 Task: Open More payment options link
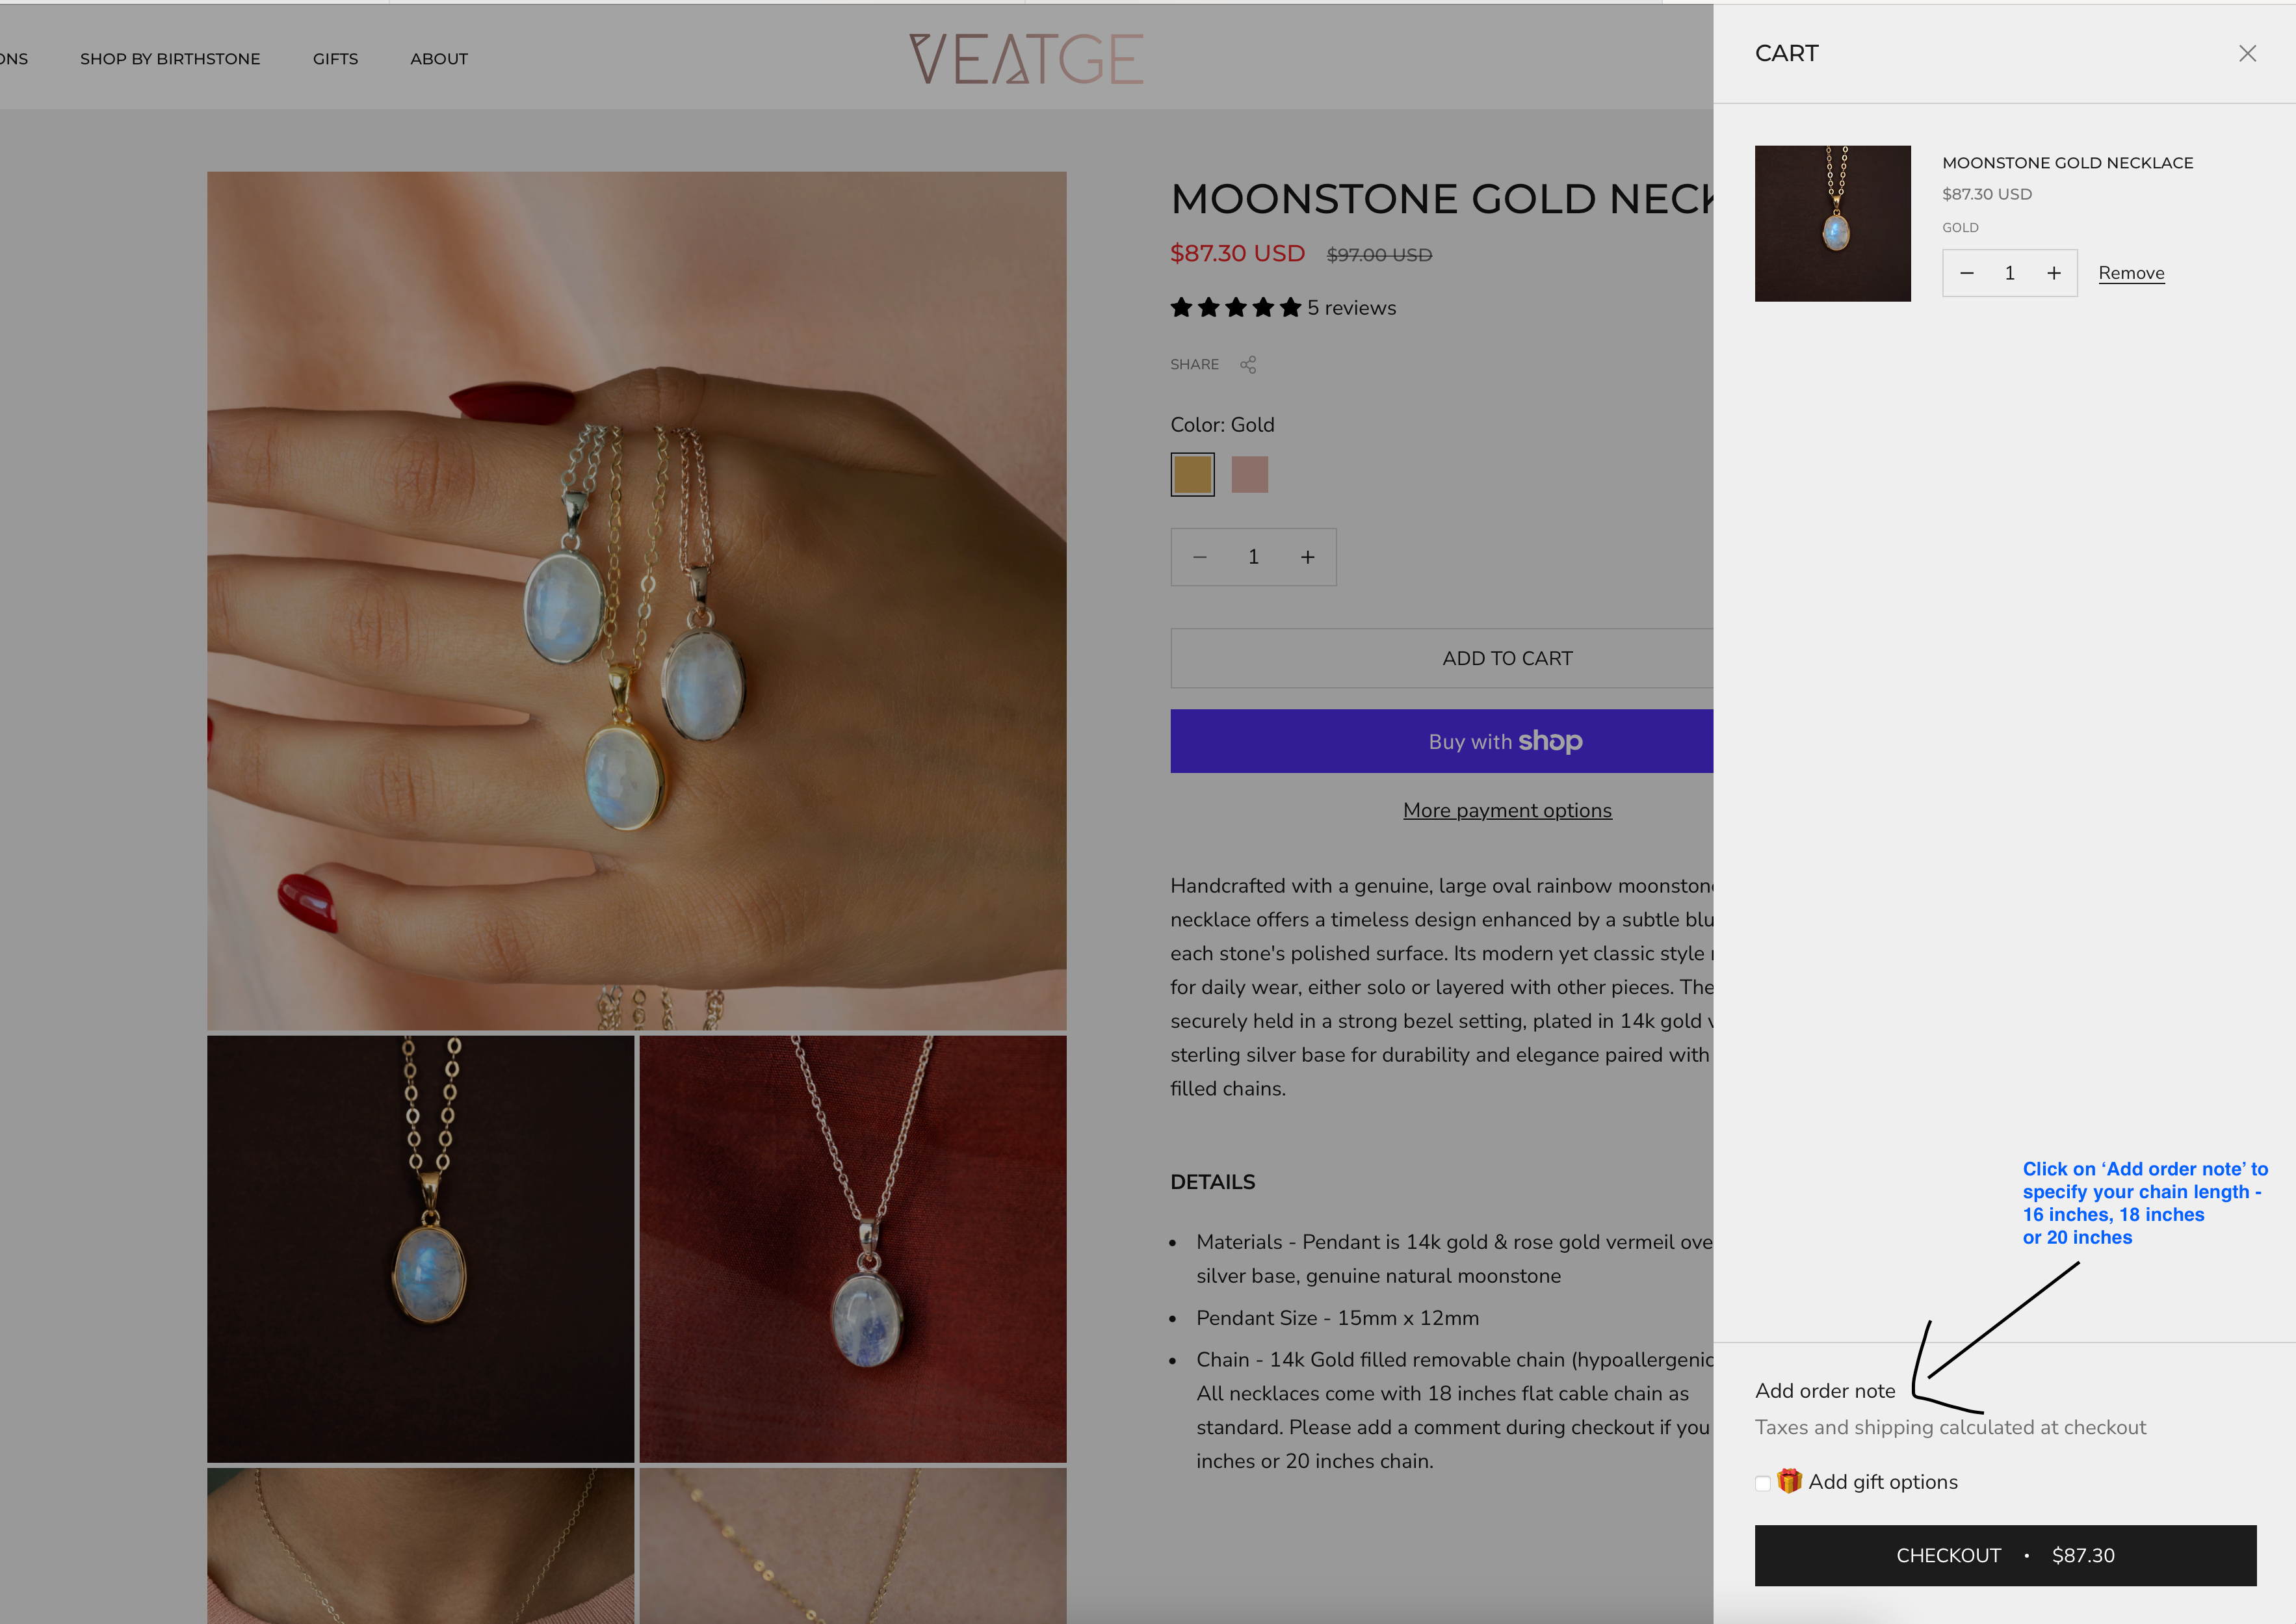coord(1507,811)
